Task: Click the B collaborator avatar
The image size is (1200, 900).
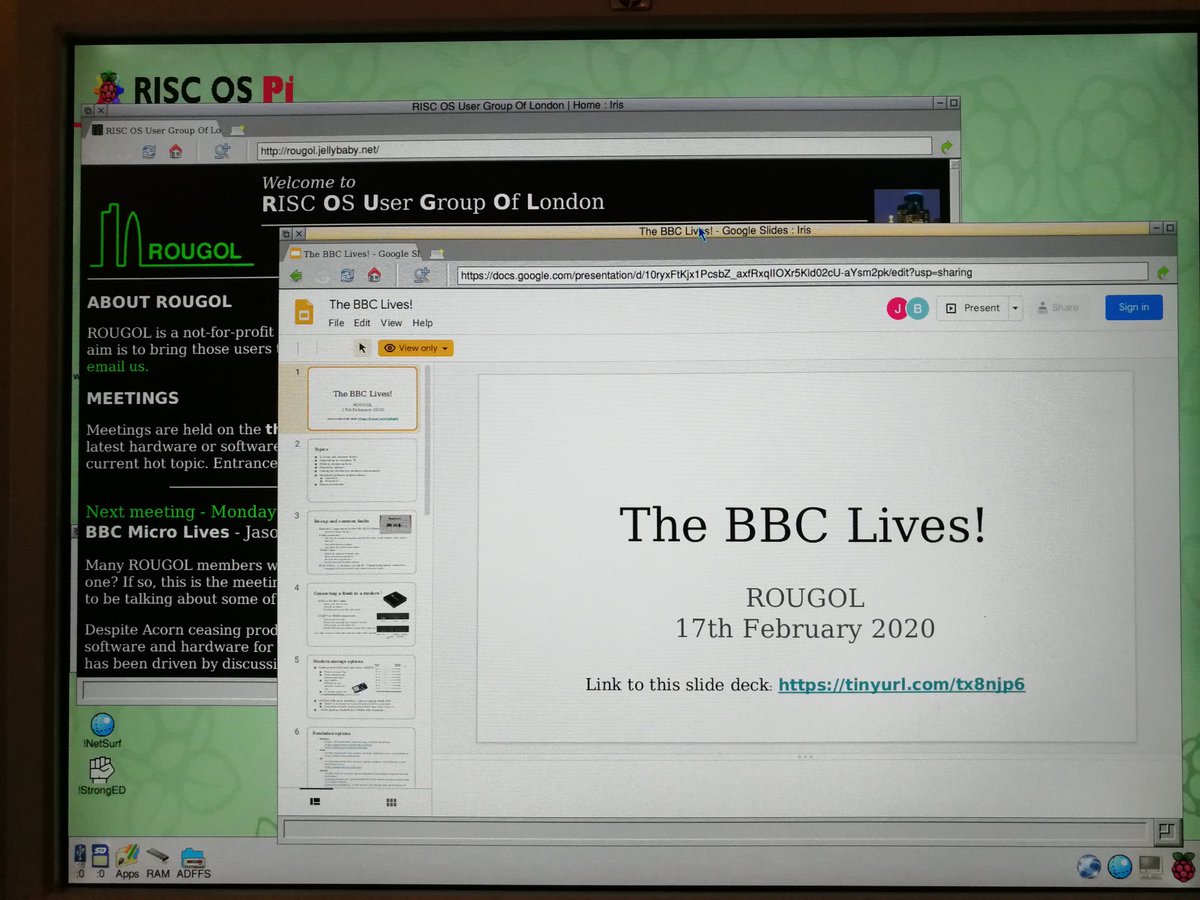Action: coord(918,308)
